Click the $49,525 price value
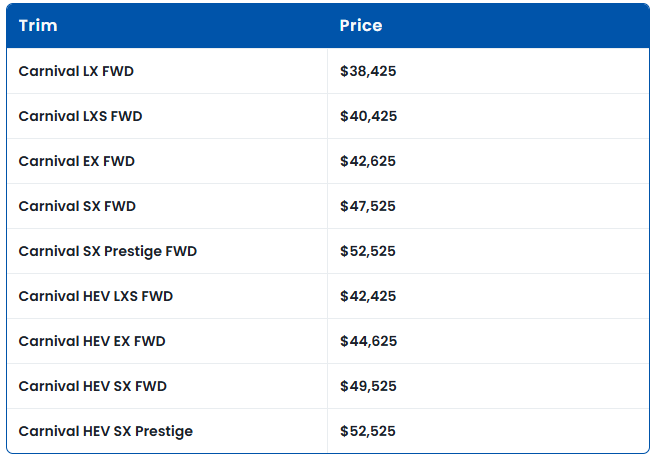 coord(368,387)
